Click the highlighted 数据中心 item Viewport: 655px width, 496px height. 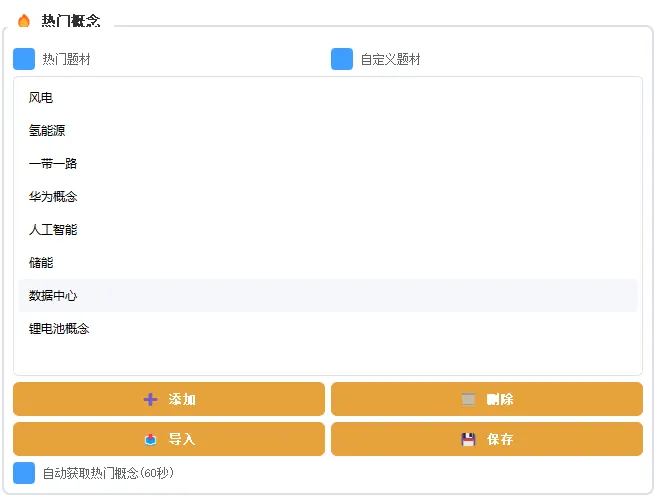53,296
